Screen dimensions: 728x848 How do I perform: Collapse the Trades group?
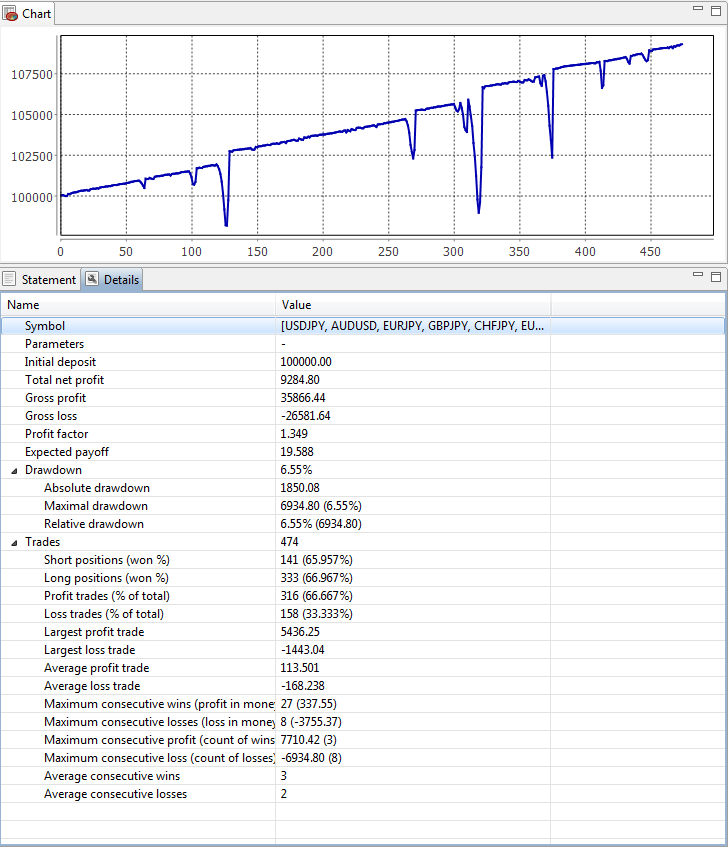[x=14, y=542]
